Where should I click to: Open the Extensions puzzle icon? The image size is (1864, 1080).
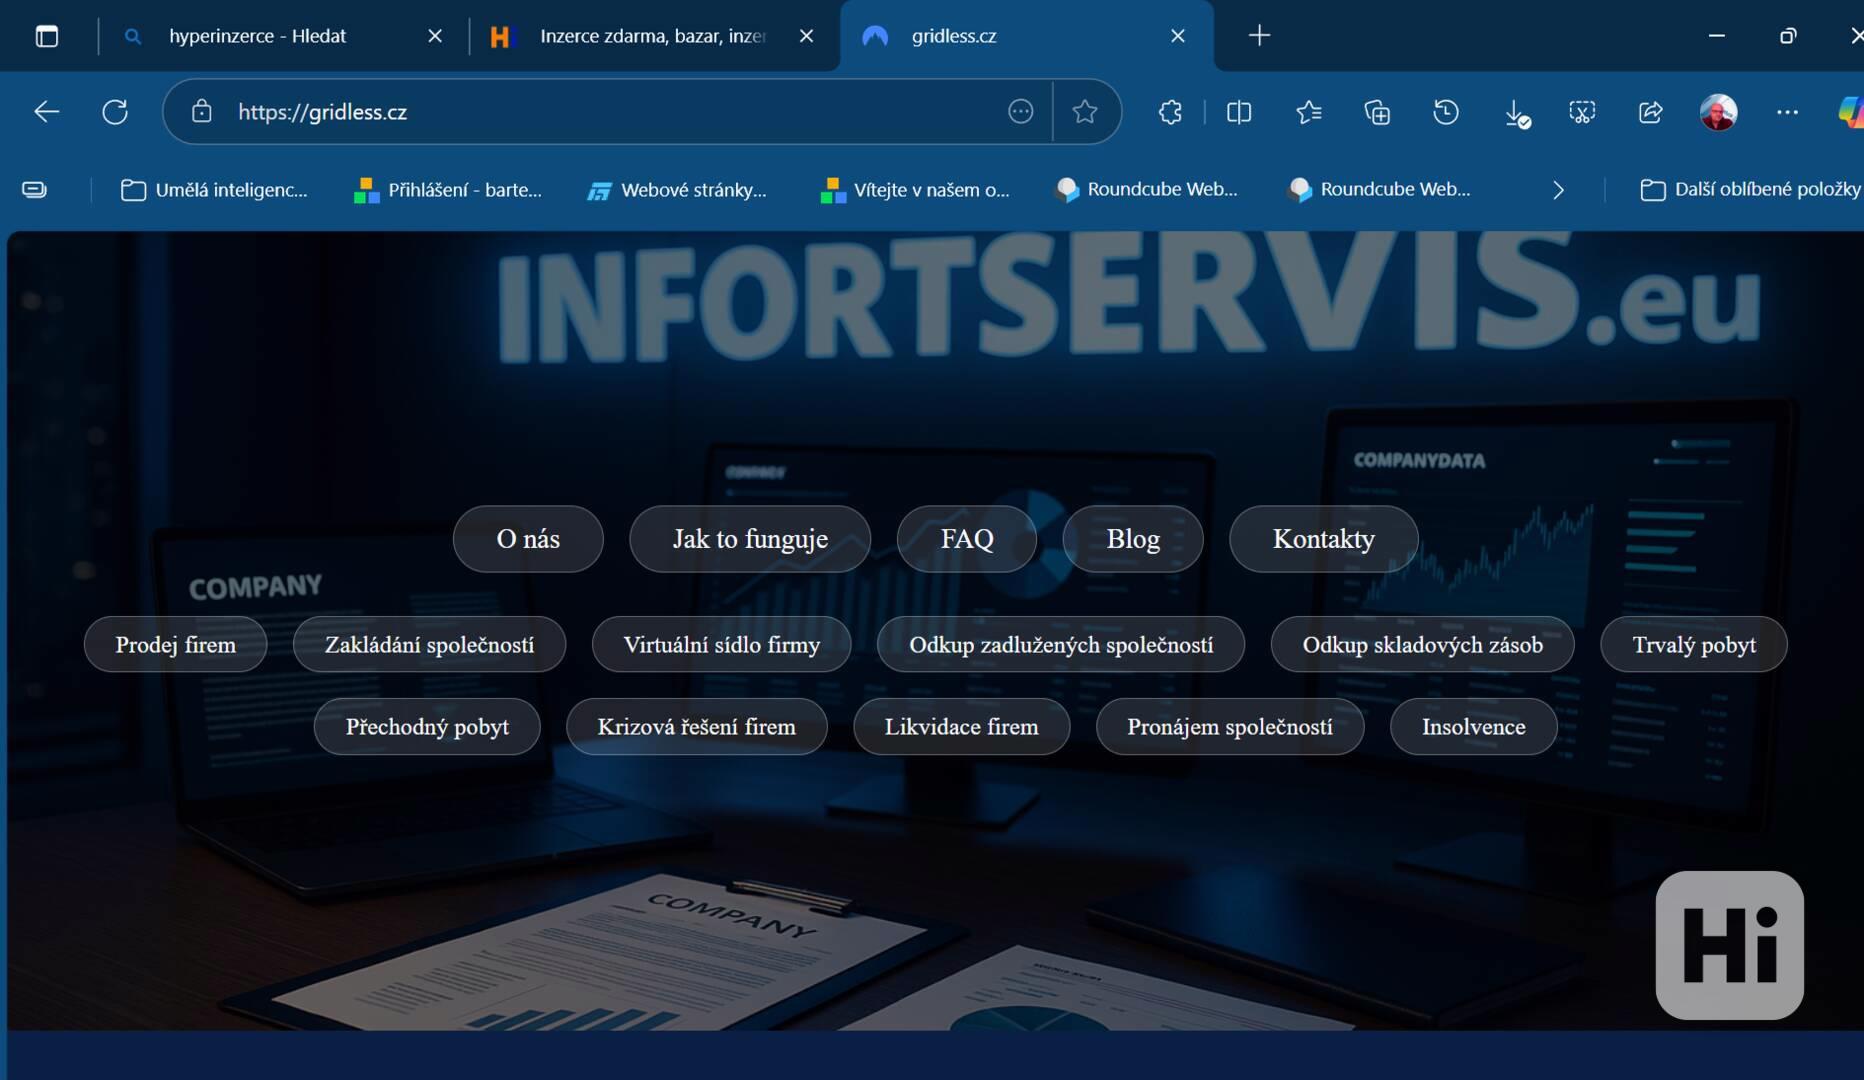click(1170, 112)
